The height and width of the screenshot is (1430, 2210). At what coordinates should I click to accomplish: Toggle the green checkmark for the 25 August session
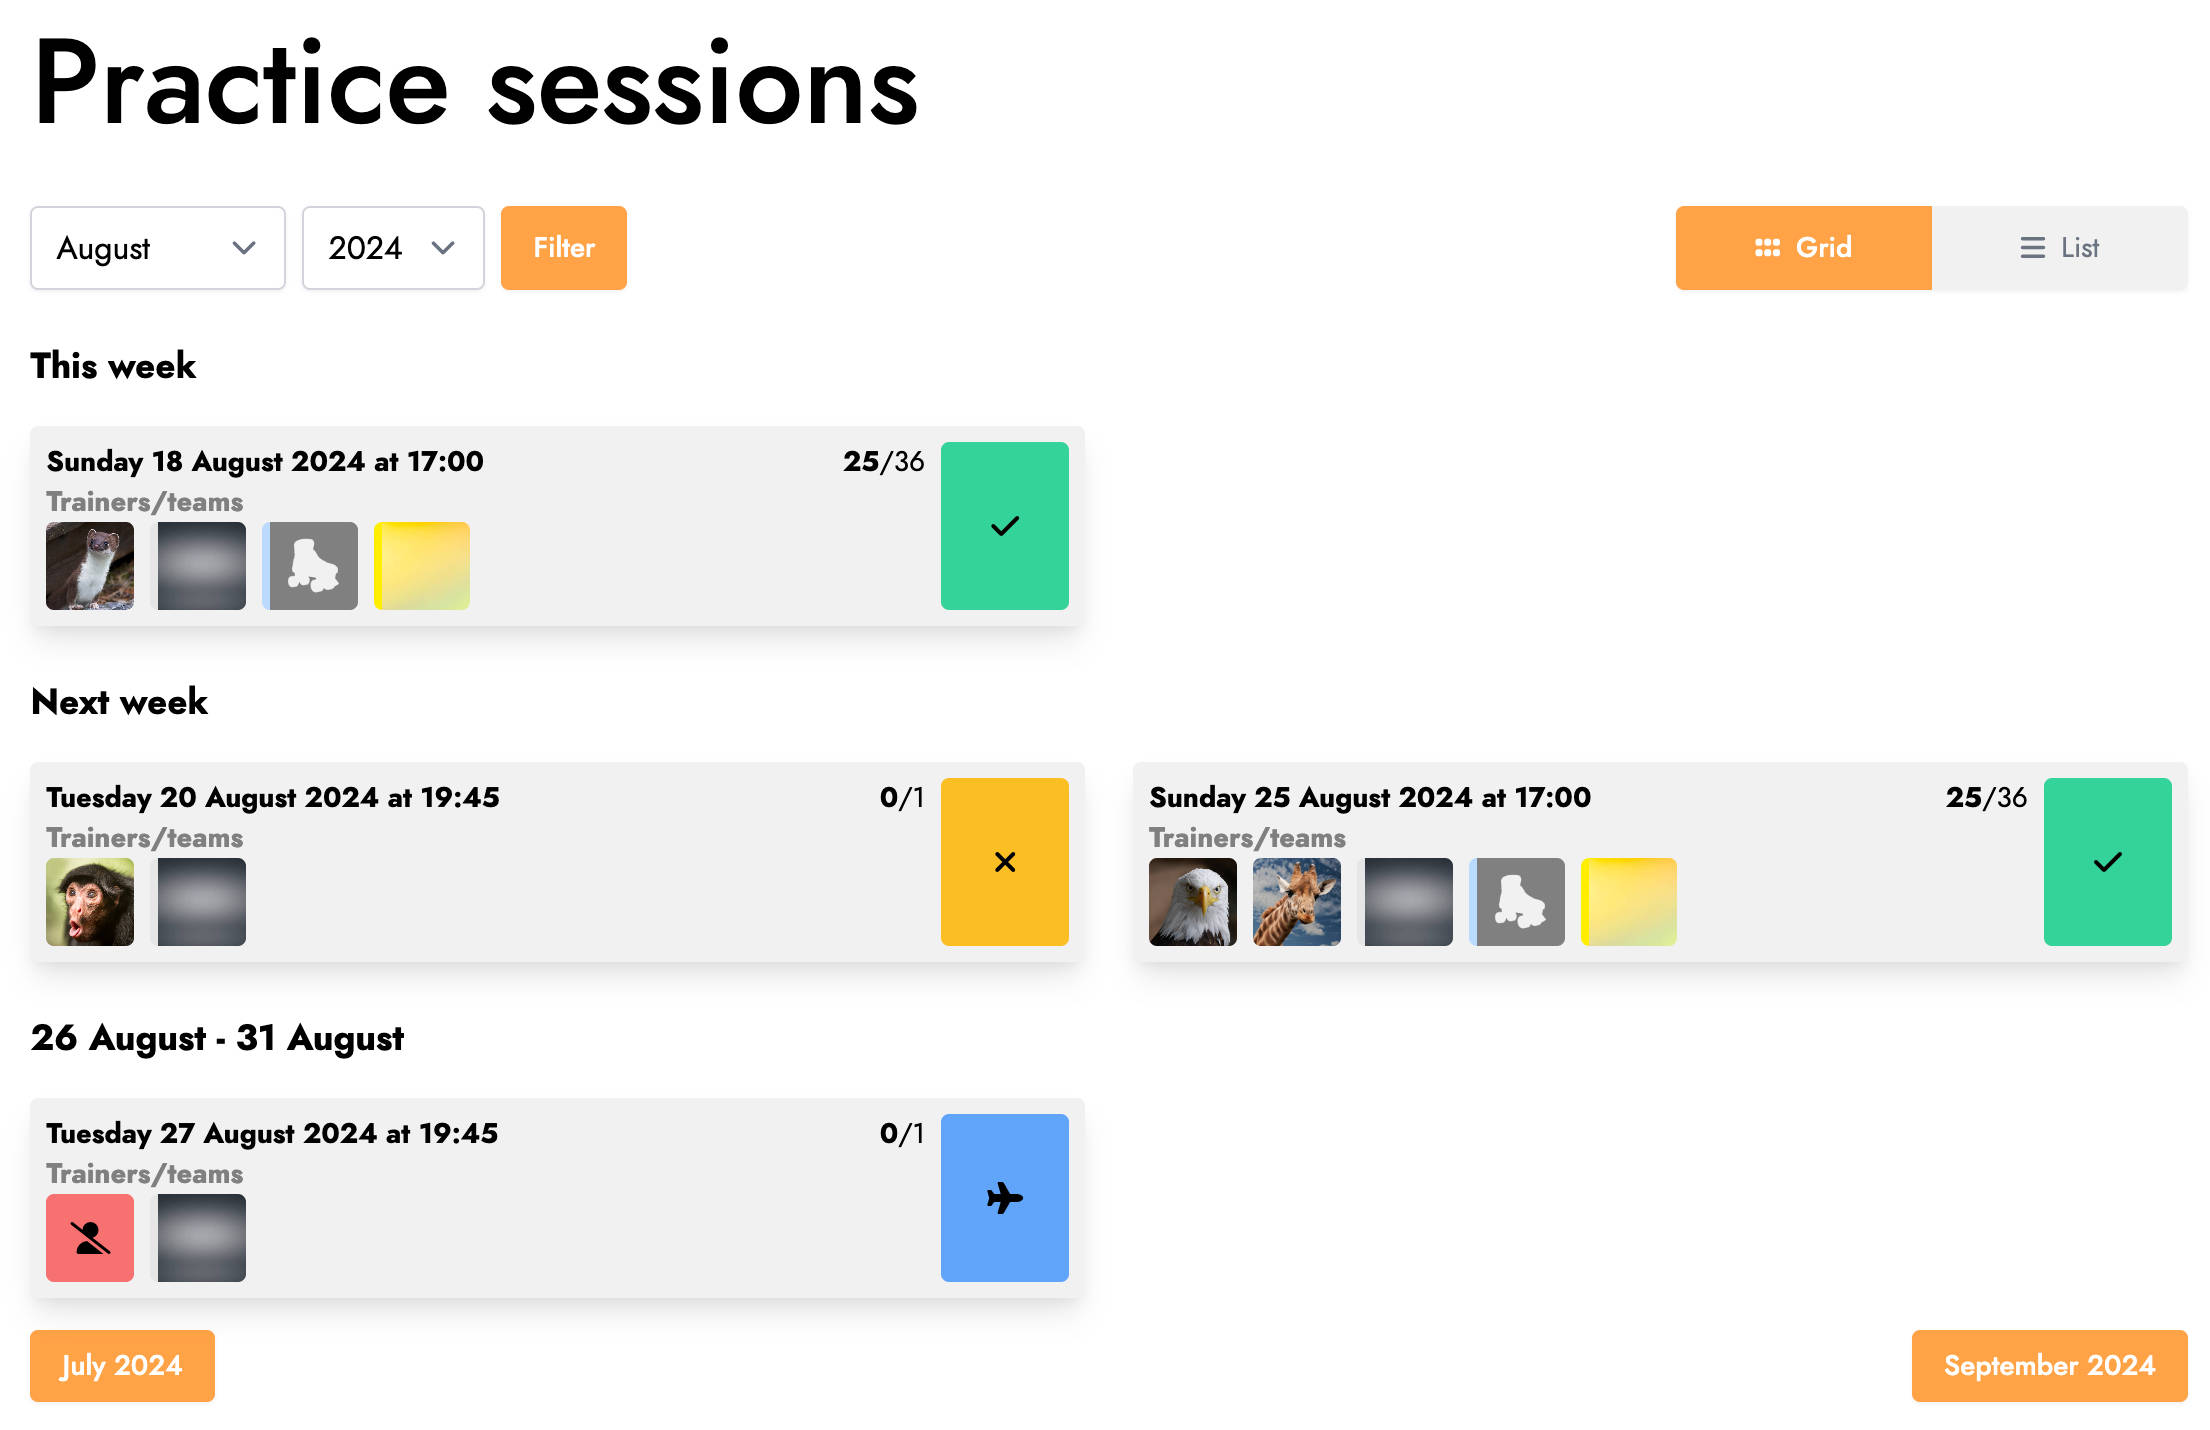click(x=2107, y=862)
